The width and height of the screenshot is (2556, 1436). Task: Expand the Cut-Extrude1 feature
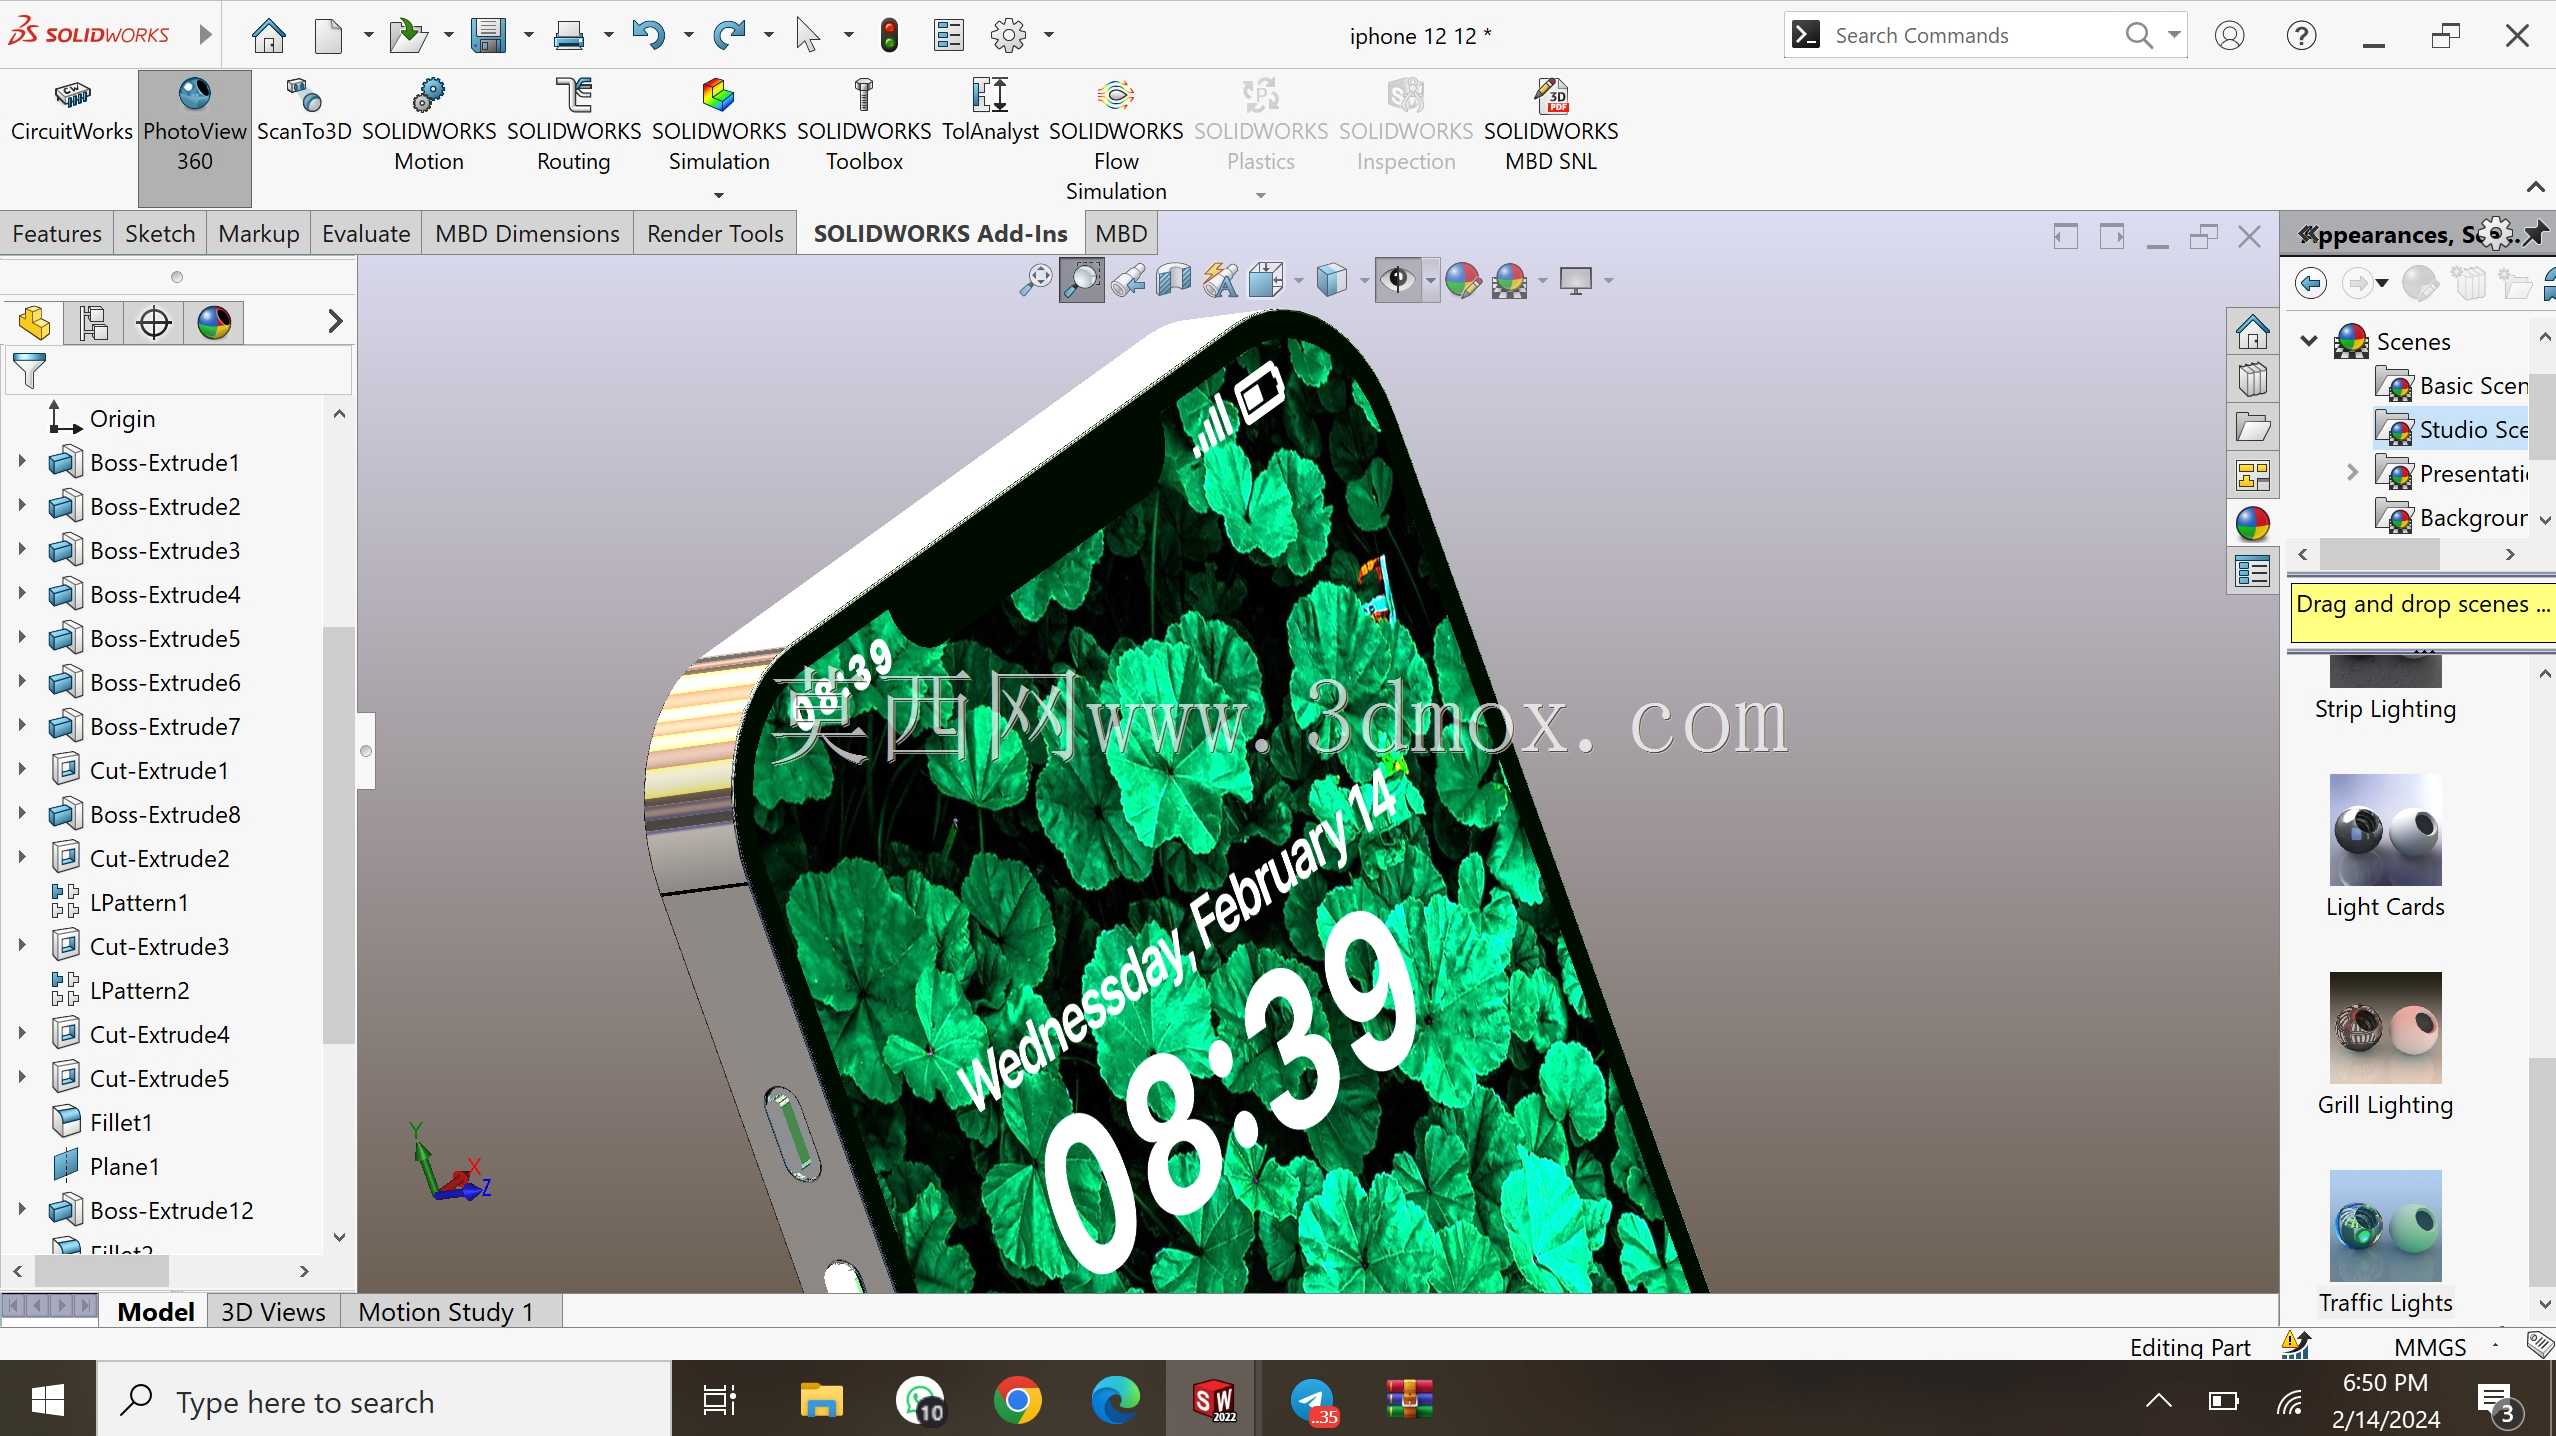coord(21,770)
